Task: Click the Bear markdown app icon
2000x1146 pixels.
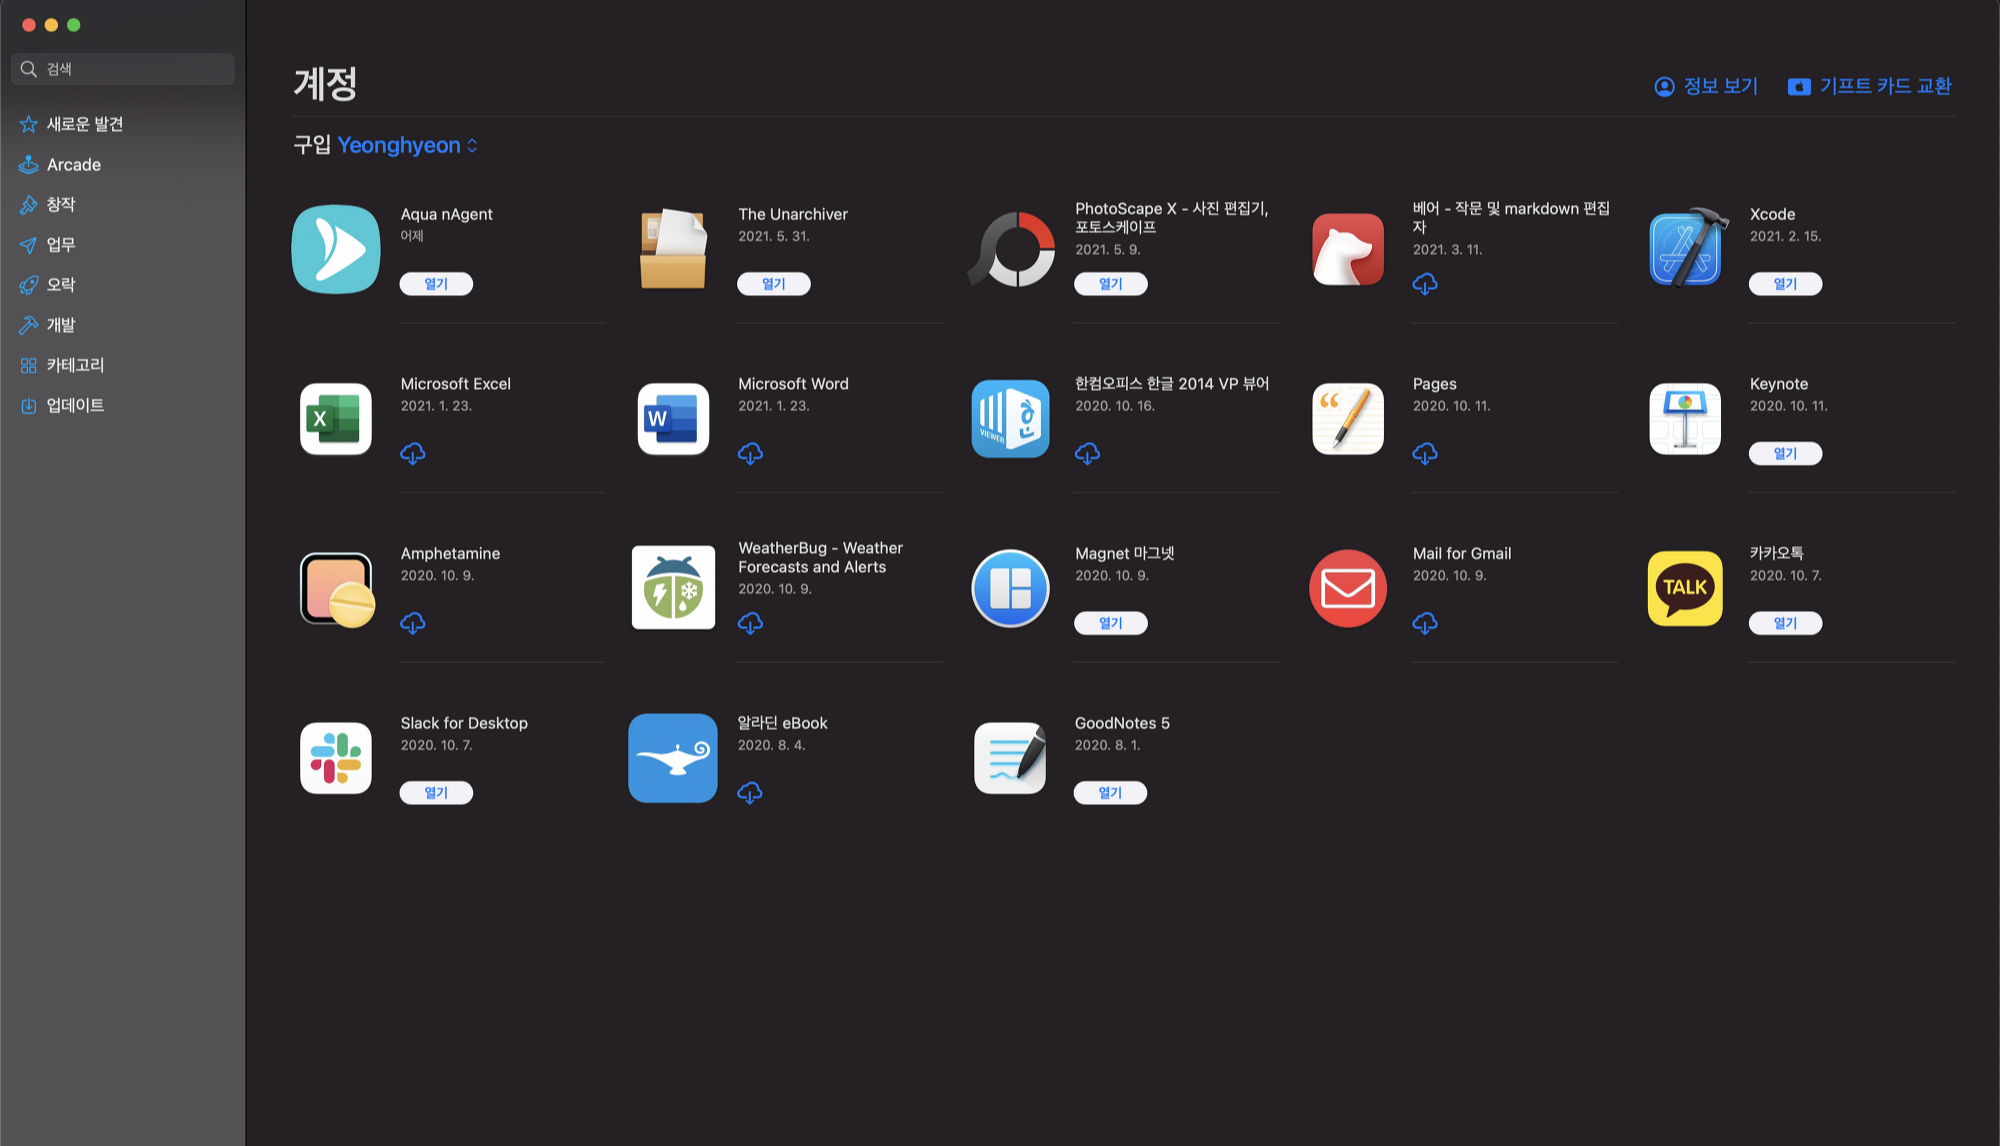Action: [1348, 249]
